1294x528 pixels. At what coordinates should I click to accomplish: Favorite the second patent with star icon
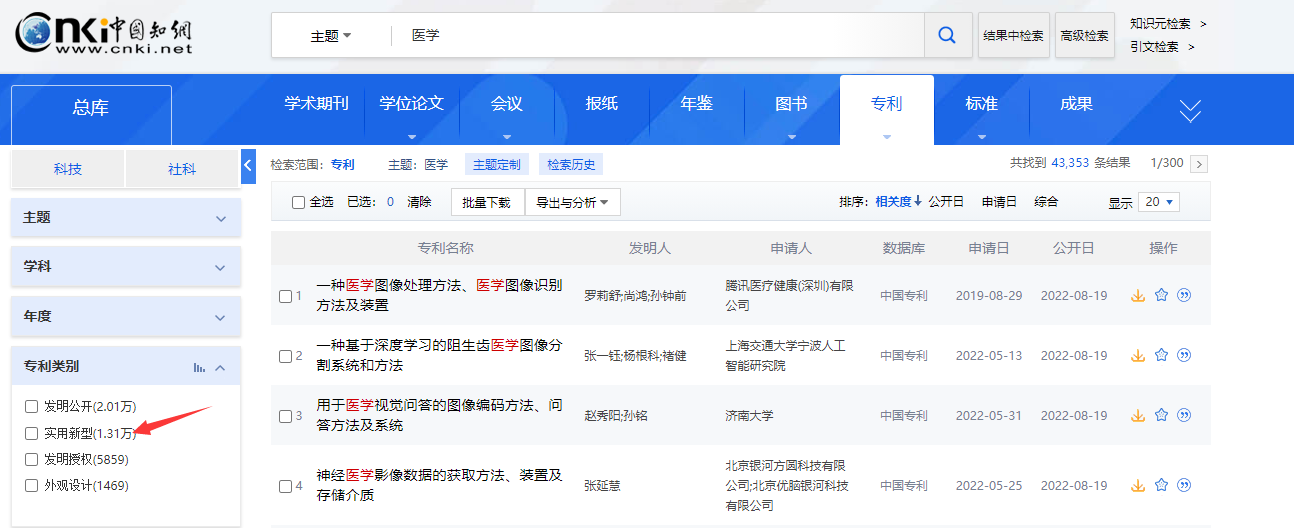tap(1161, 355)
